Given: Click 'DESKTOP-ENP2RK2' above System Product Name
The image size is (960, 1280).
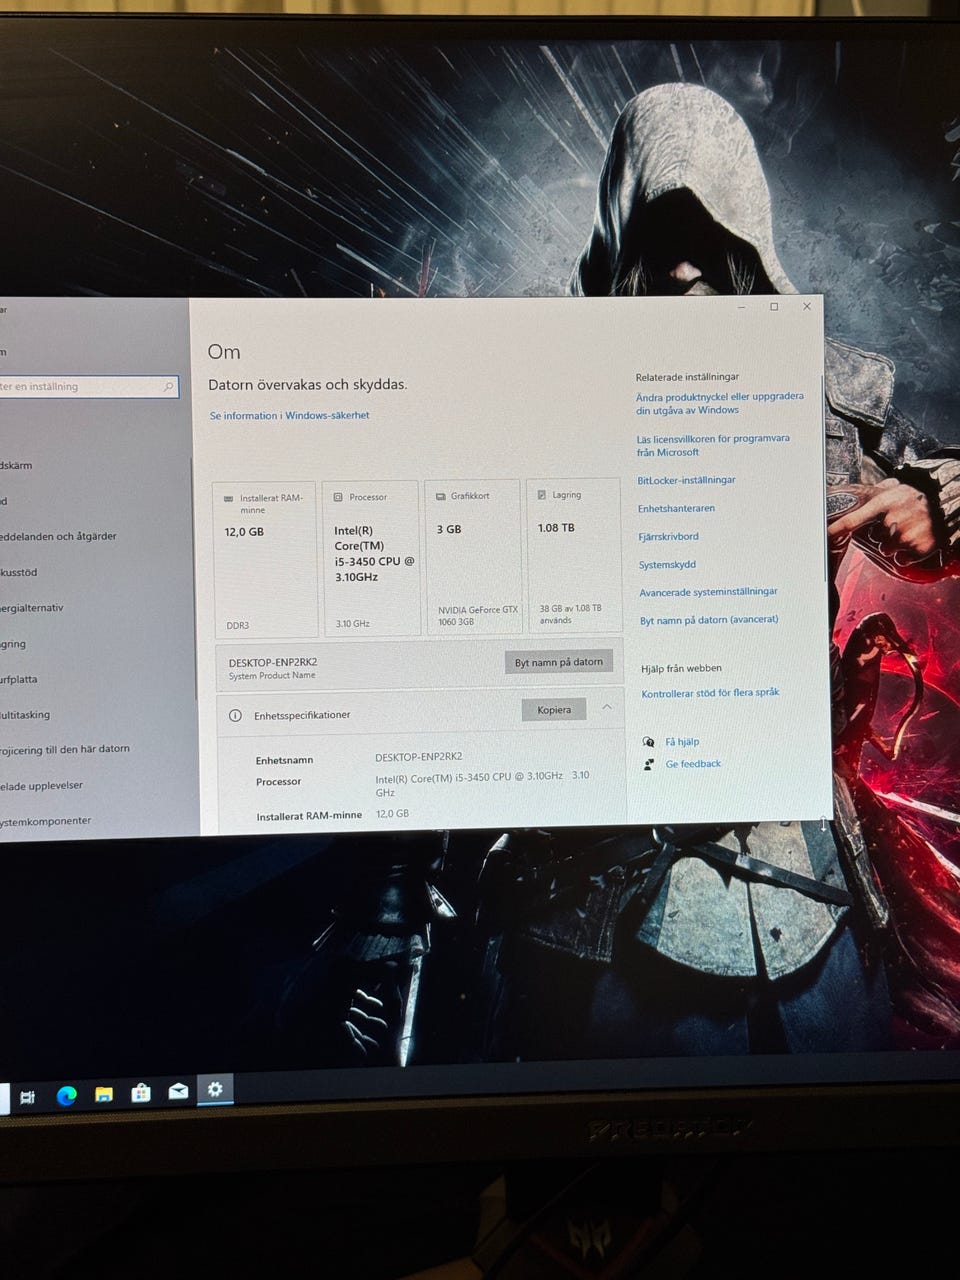Looking at the screenshot, I should coord(273,662).
